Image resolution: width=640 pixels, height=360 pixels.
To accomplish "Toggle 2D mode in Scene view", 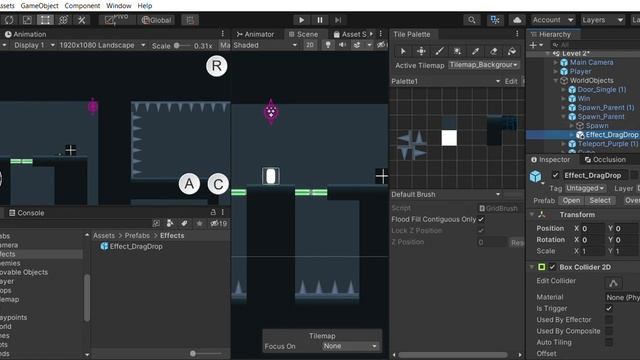I will (x=310, y=45).
